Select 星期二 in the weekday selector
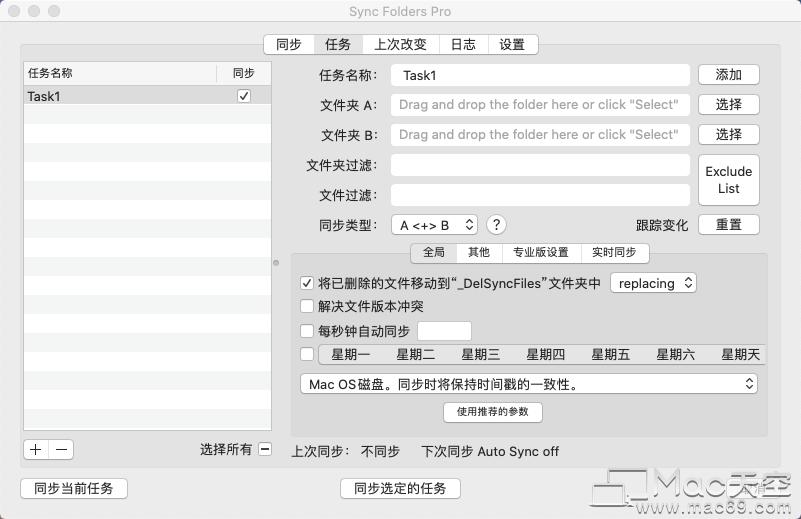The width and height of the screenshot is (801, 519). coord(415,354)
